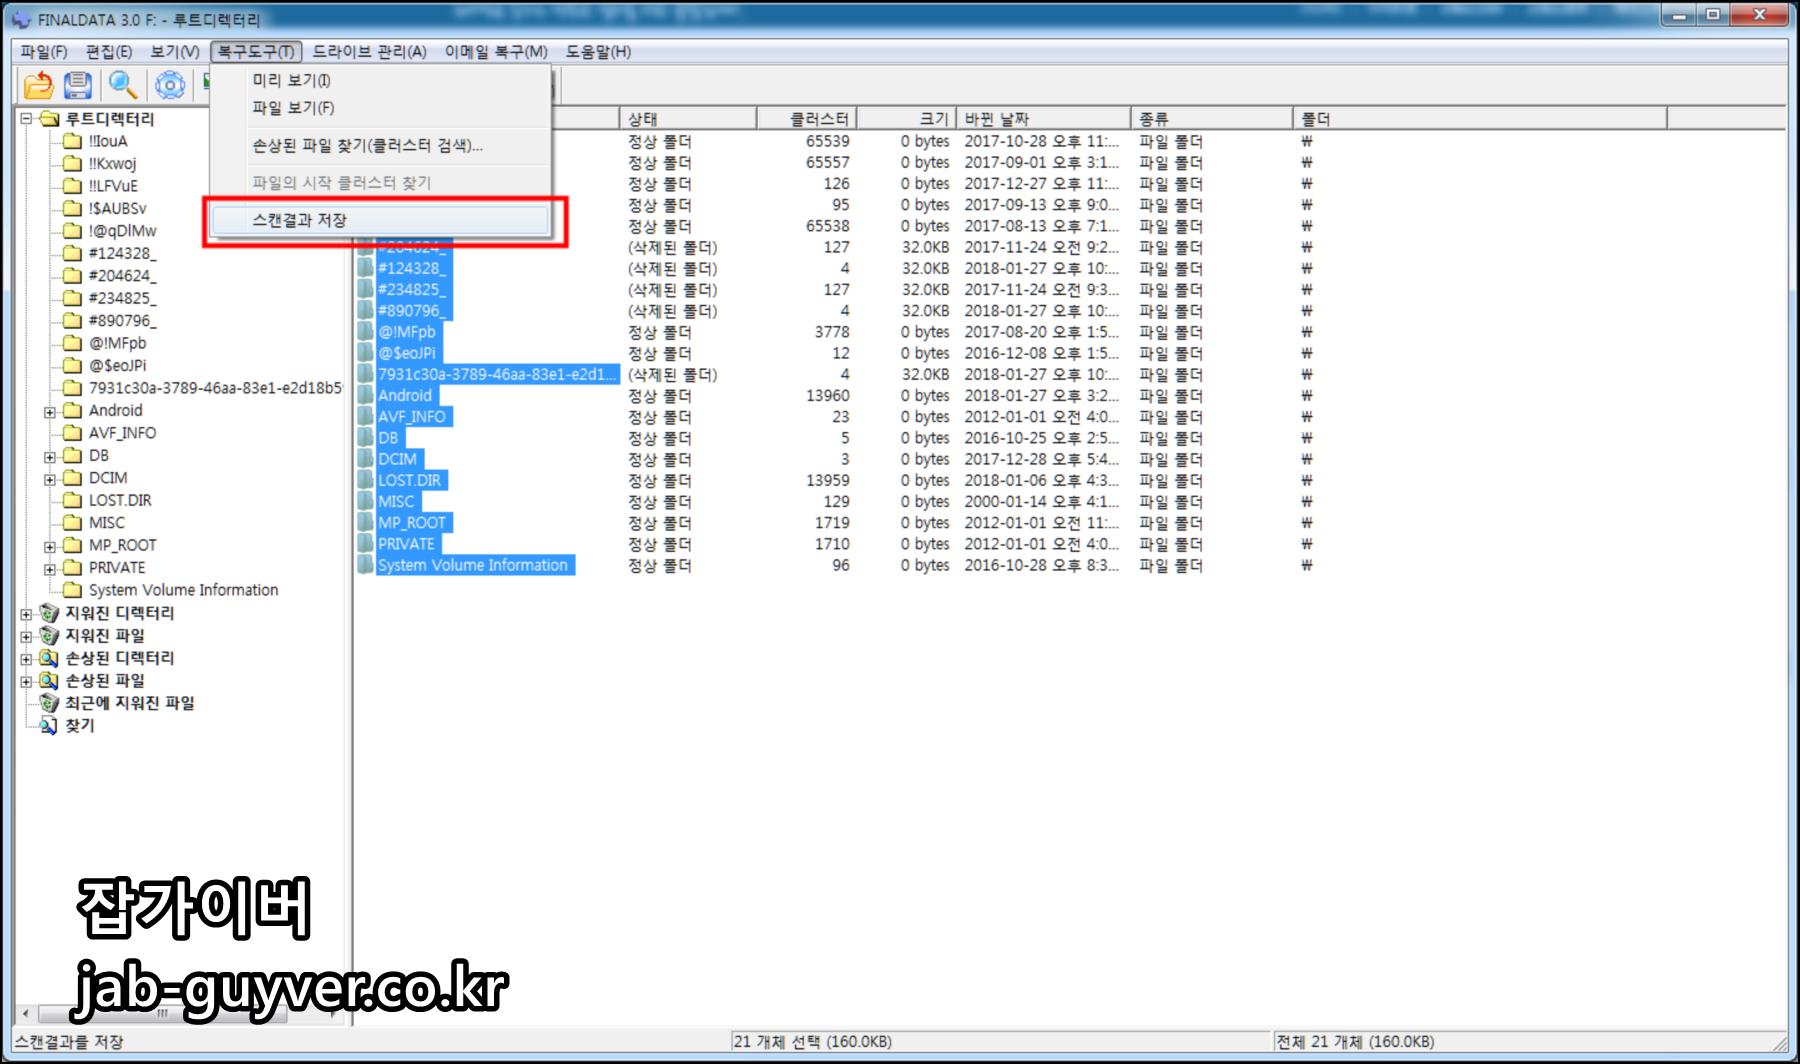Click the magnifier folder icon beside 손상된 디렉터리
This screenshot has height=1064, width=1800.
click(49, 658)
